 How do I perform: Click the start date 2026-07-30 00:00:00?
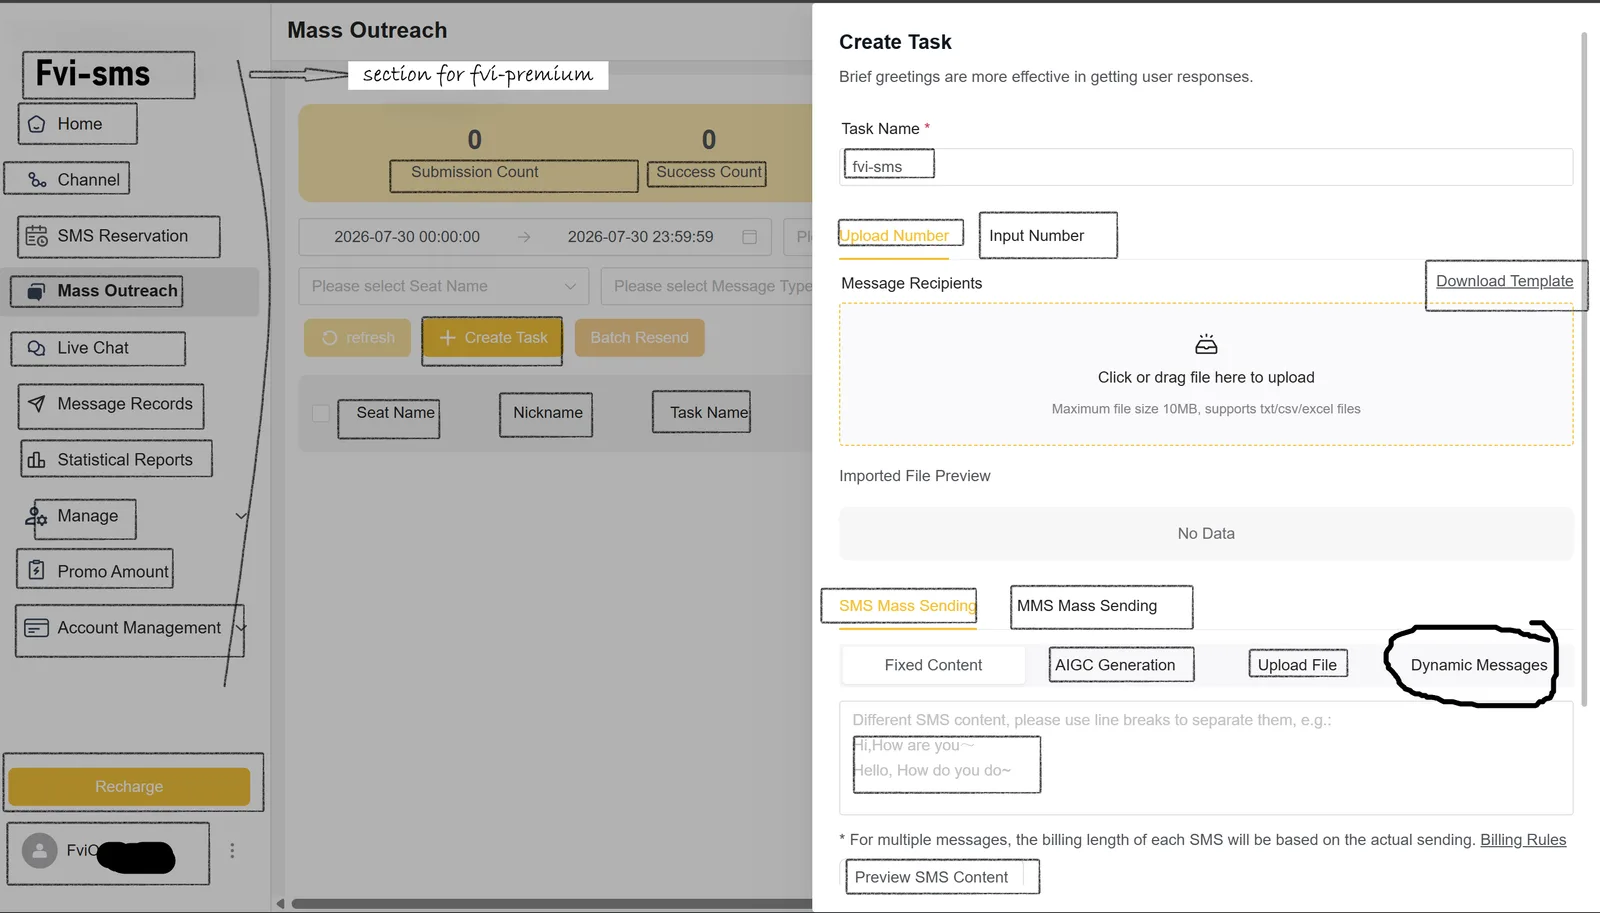coord(407,237)
